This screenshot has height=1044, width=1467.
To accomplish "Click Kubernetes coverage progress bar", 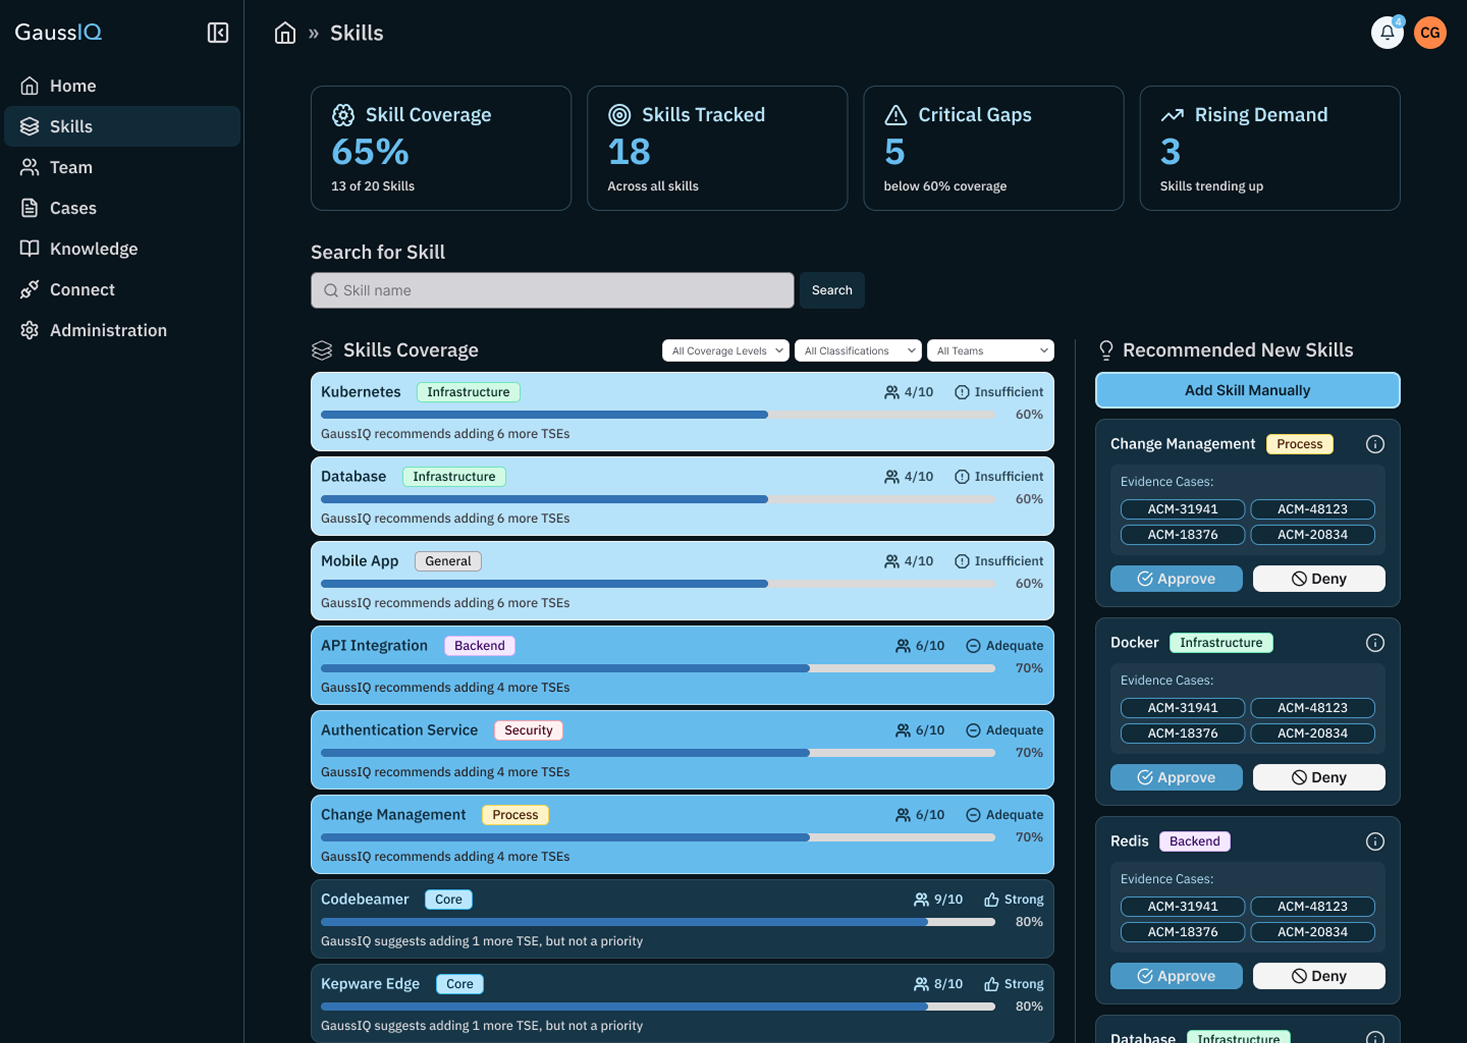I will click(658, 415).
